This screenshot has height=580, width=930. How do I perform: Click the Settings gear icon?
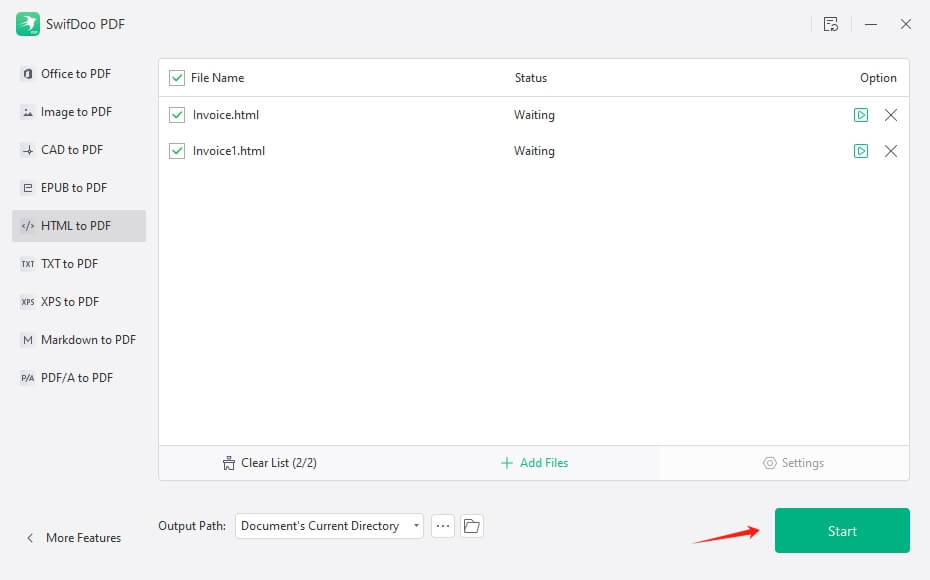[x=769, y=463]
